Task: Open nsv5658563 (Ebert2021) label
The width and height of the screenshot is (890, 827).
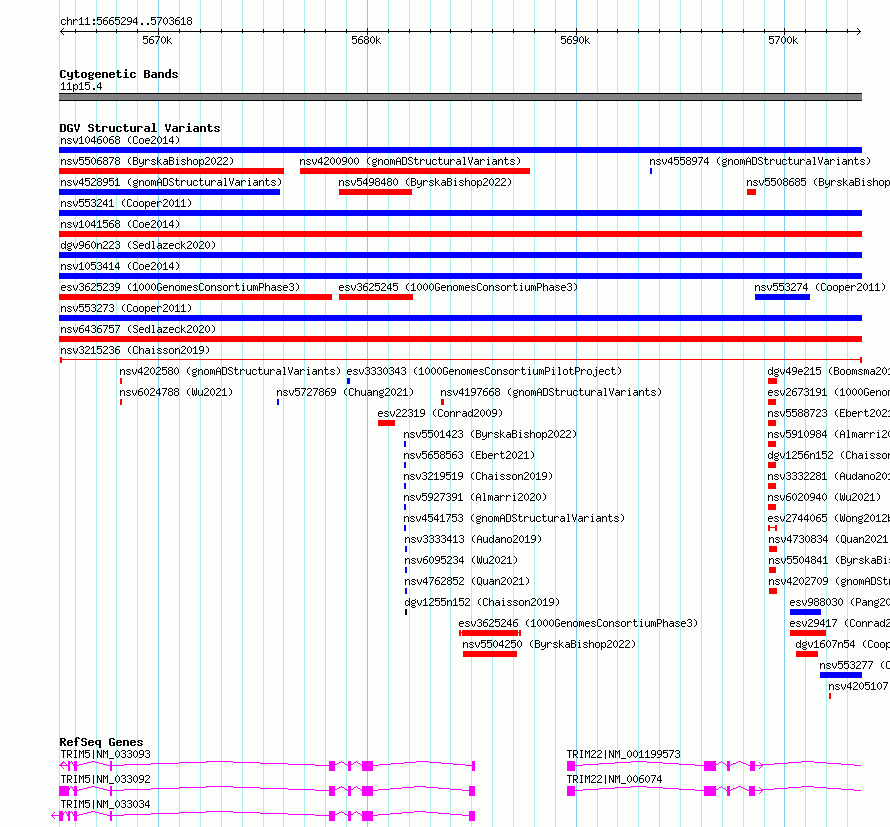Action: 469,455
